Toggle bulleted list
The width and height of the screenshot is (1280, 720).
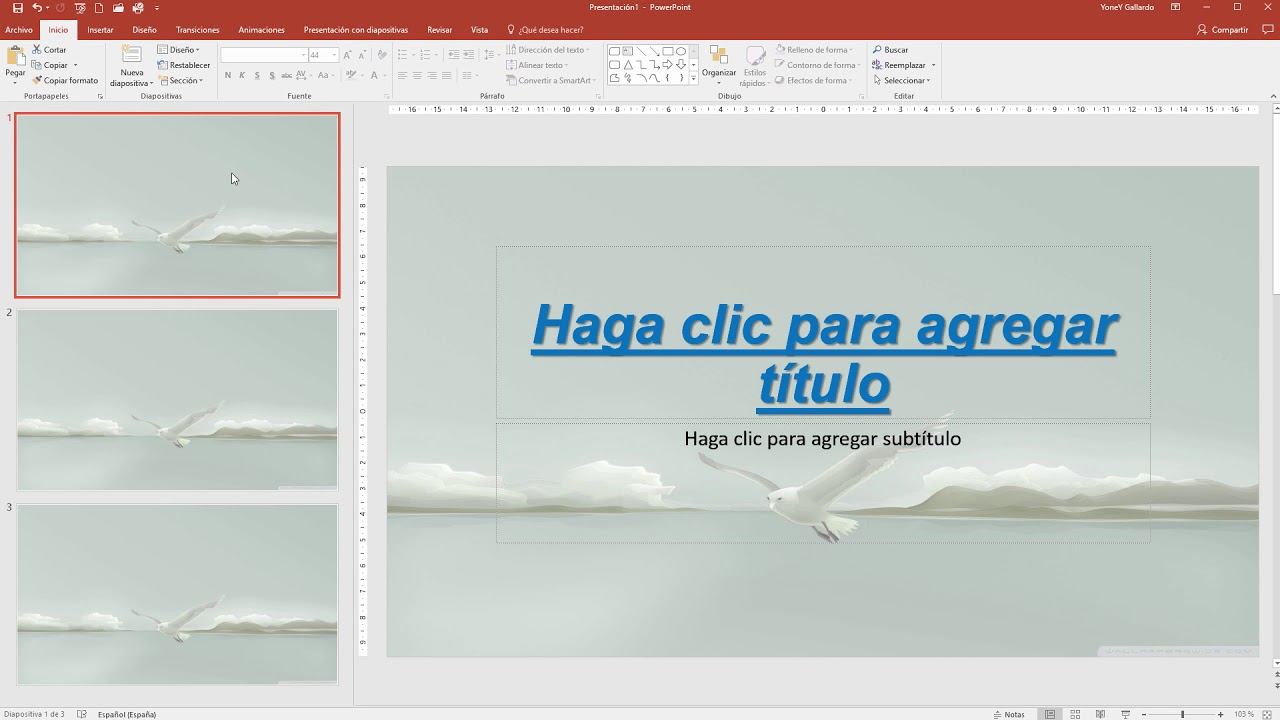tap(402, 55)
